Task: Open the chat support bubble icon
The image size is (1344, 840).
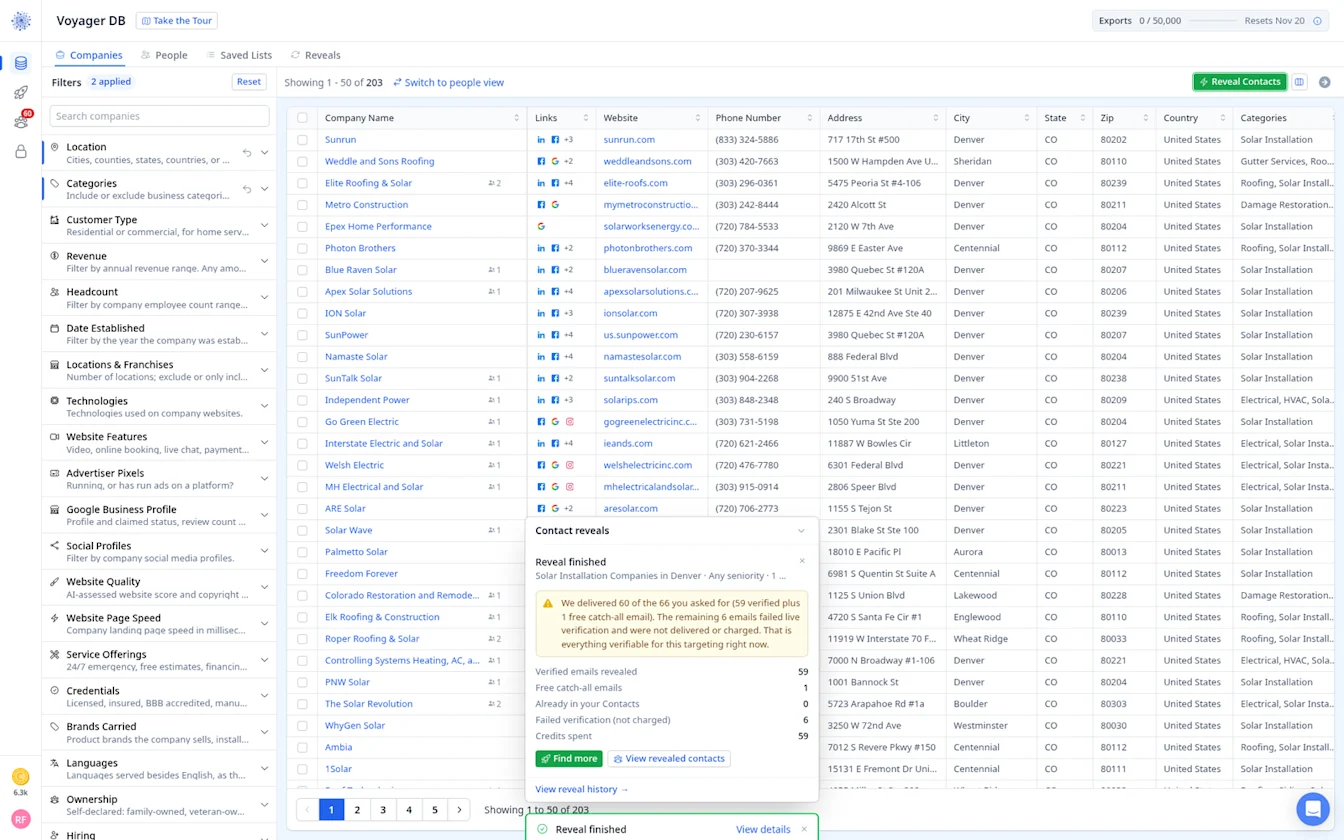Action: [1312, 808]
